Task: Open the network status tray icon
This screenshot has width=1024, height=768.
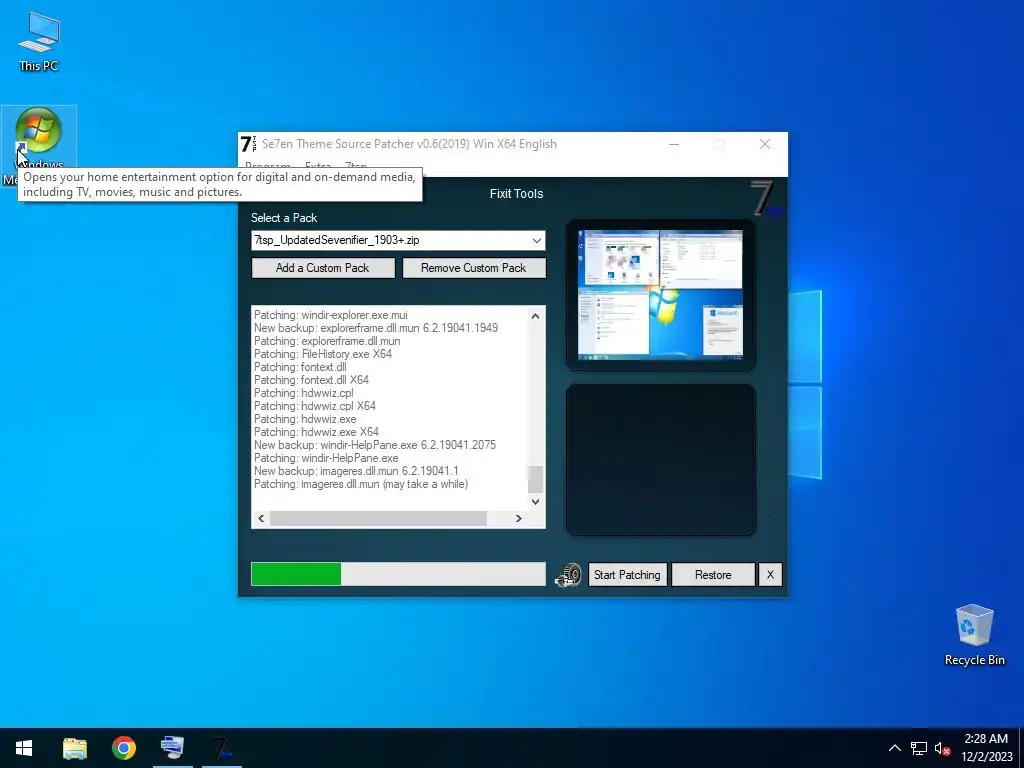Action: pyautogui.click(x=919, y=748)
